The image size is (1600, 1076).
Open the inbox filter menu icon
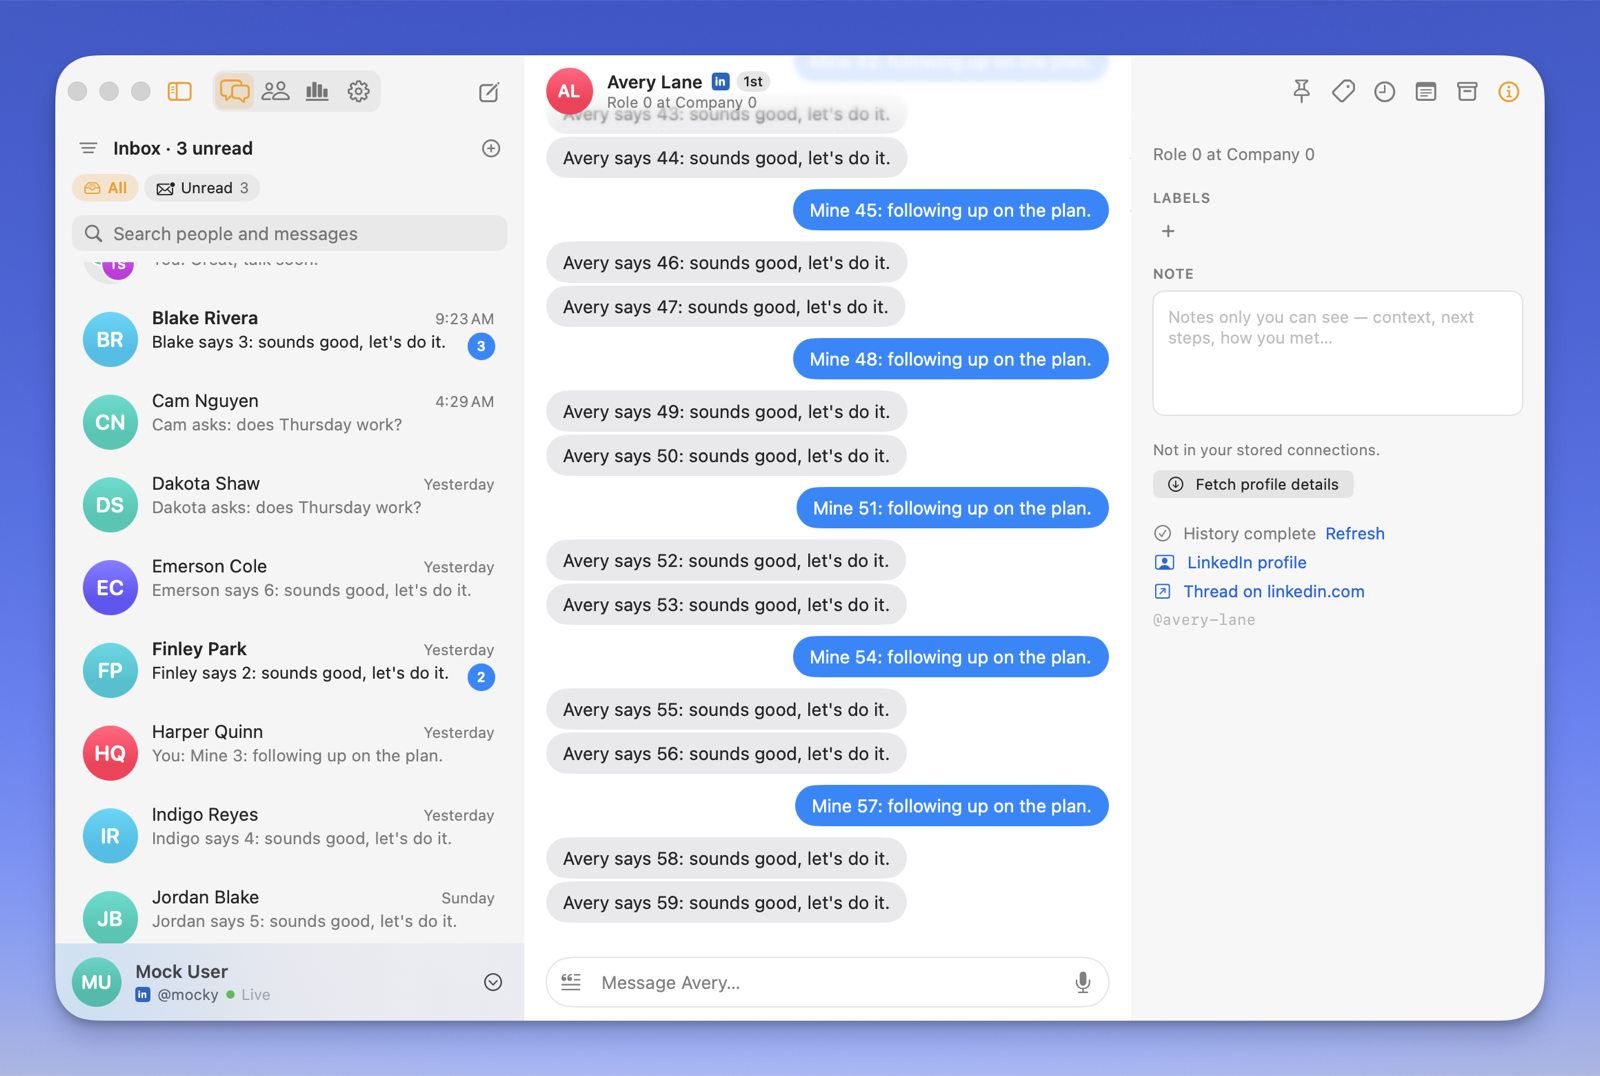point(88,148)
